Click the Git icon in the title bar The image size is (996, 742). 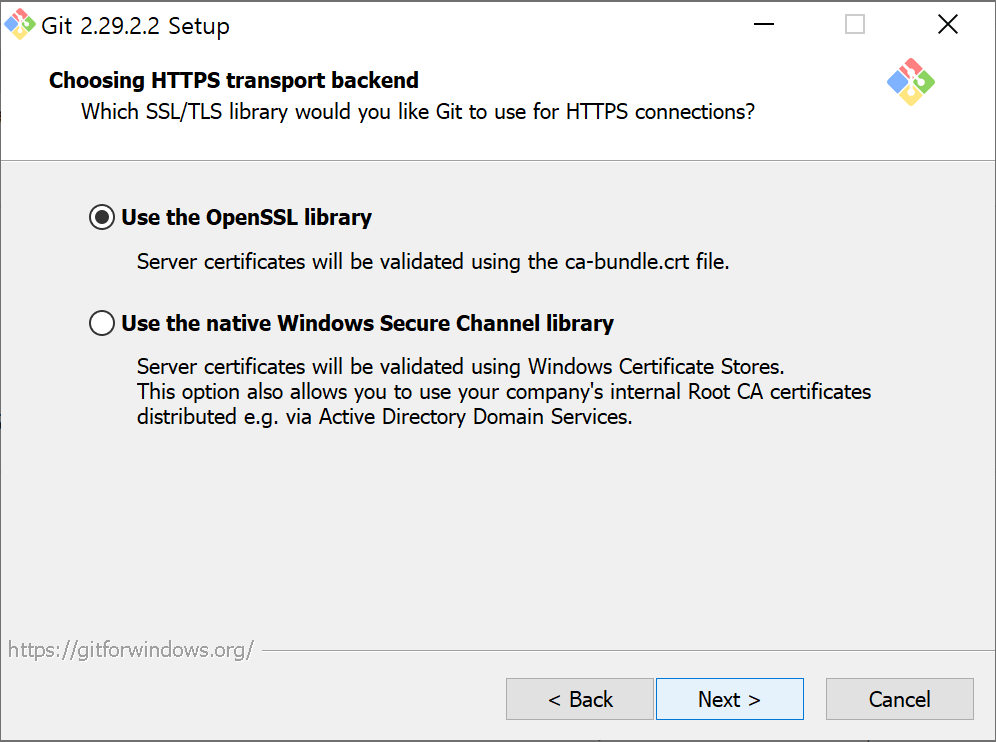pyautogui.click(x=20, y=24)
